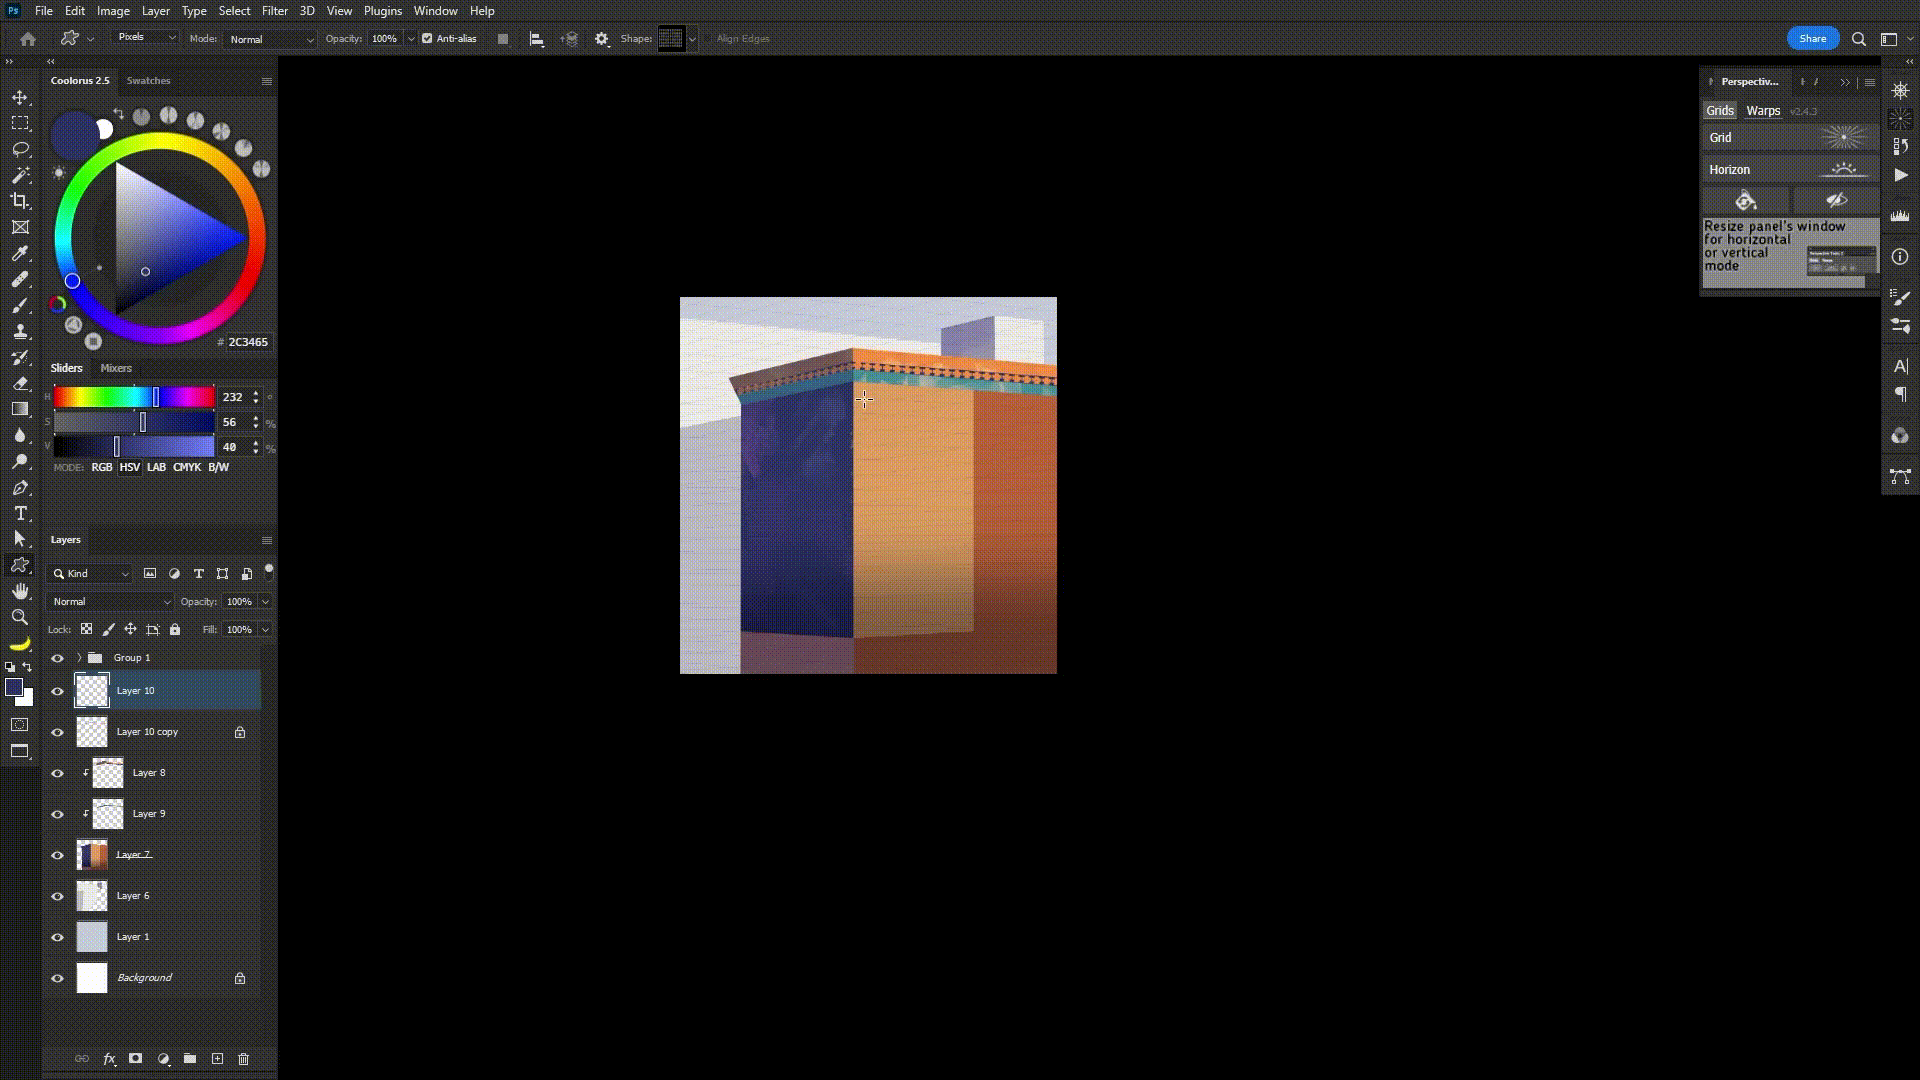Select the Zoom tool

pos(20,617)
